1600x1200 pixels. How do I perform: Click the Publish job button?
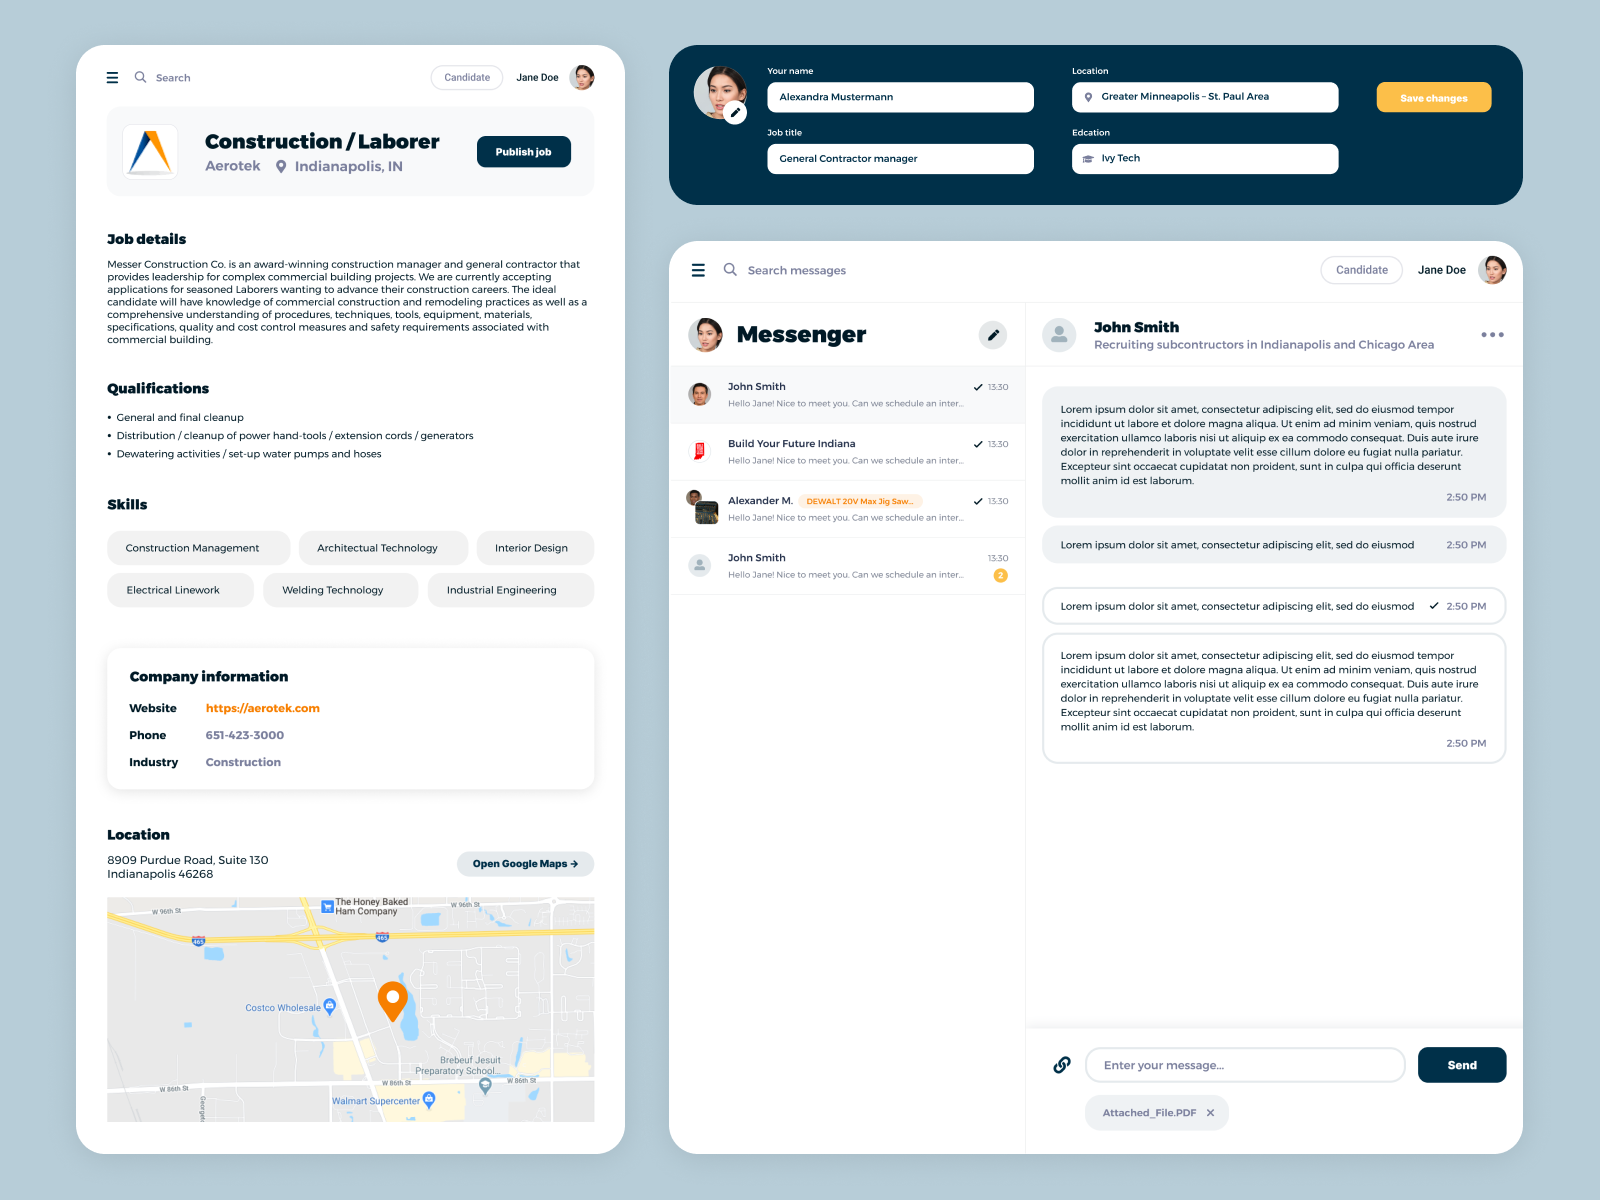(523, 151)
